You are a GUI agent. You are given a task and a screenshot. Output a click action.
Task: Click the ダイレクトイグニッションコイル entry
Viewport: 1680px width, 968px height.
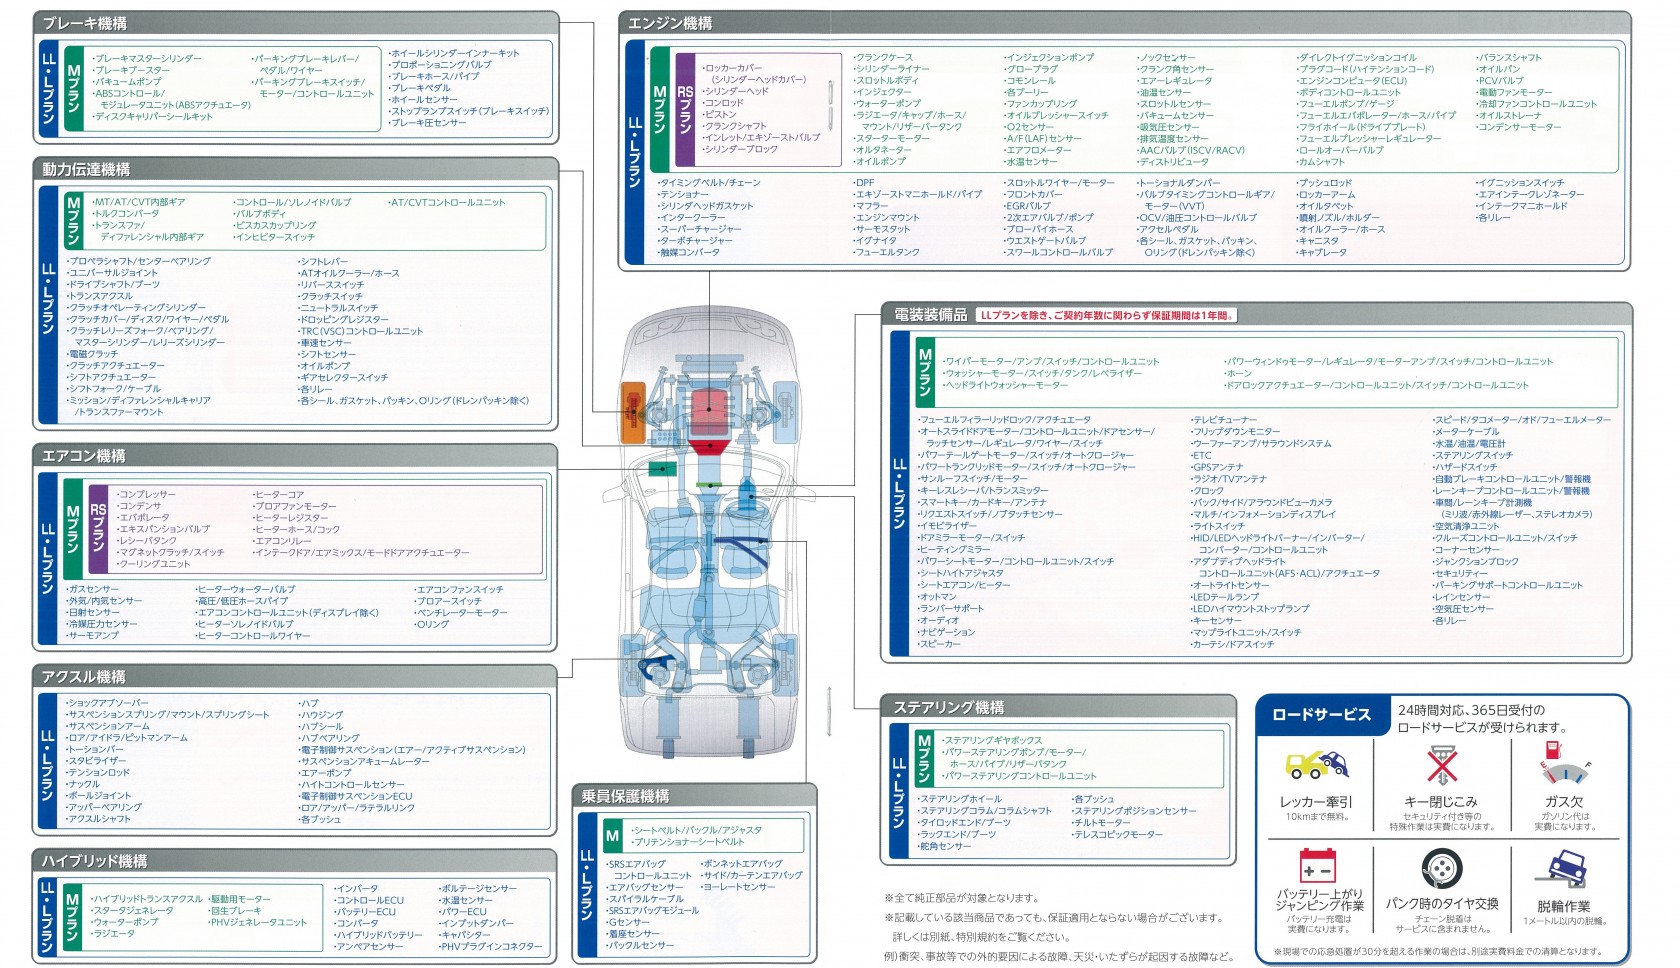point(1356,58)
